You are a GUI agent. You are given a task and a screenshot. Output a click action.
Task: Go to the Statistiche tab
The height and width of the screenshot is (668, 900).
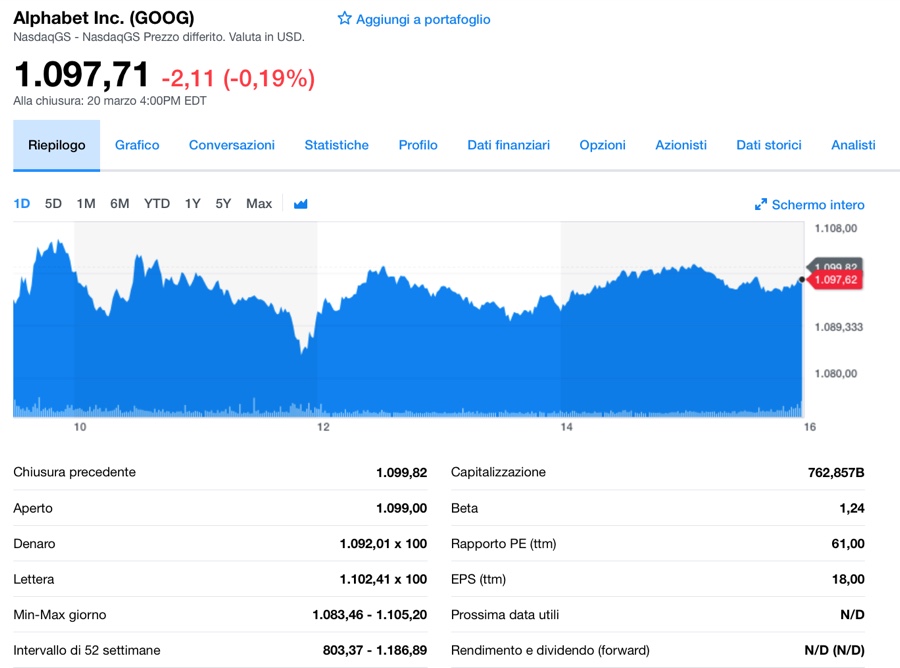tap(336, 145)
